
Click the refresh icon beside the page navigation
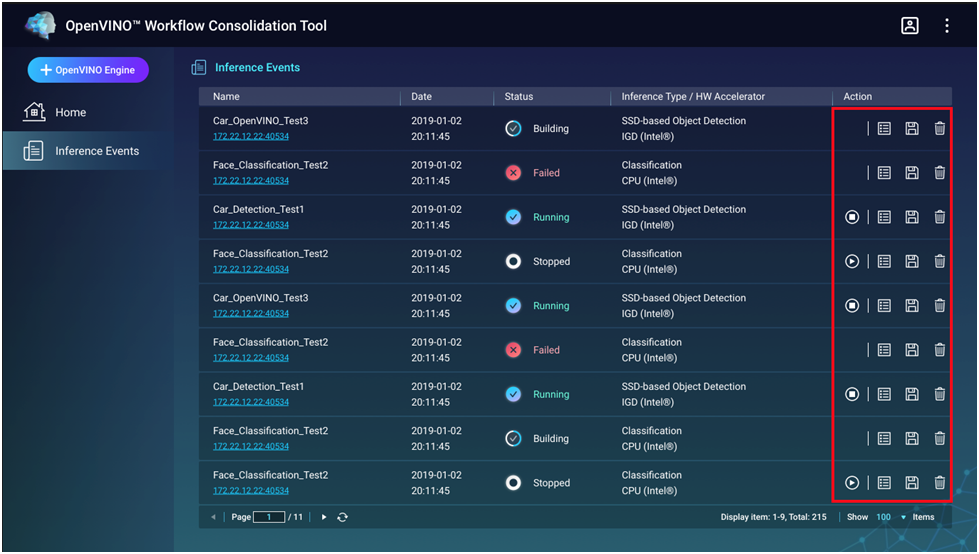[x=342, y=517]
